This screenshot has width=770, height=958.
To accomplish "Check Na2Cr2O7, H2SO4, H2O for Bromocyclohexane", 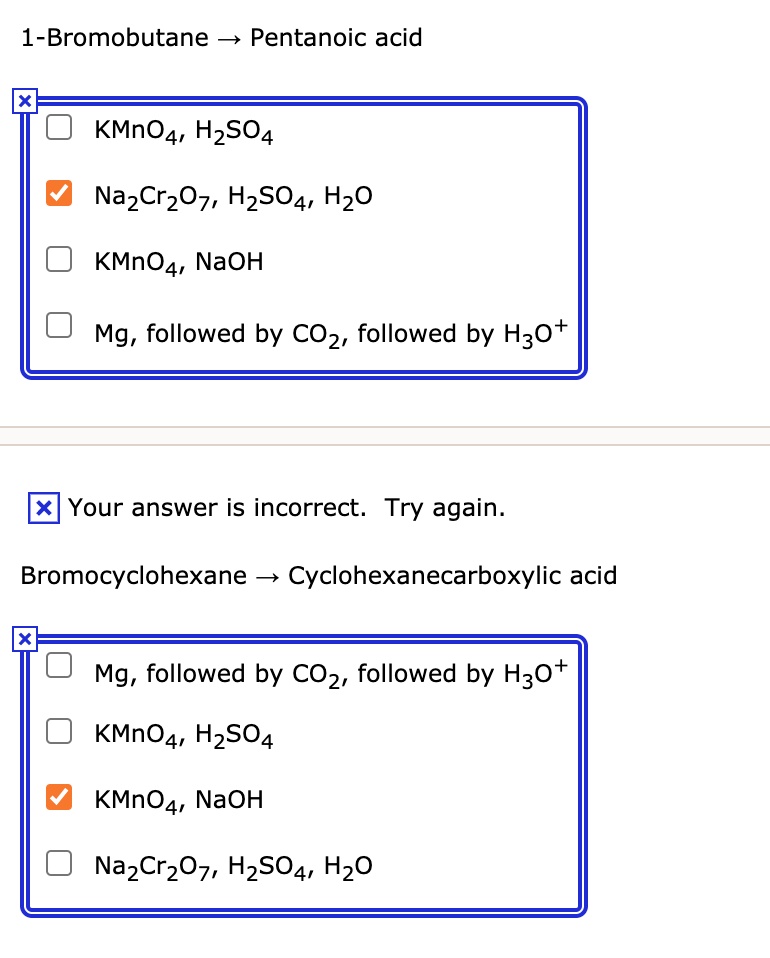I will tap(59, 863).
